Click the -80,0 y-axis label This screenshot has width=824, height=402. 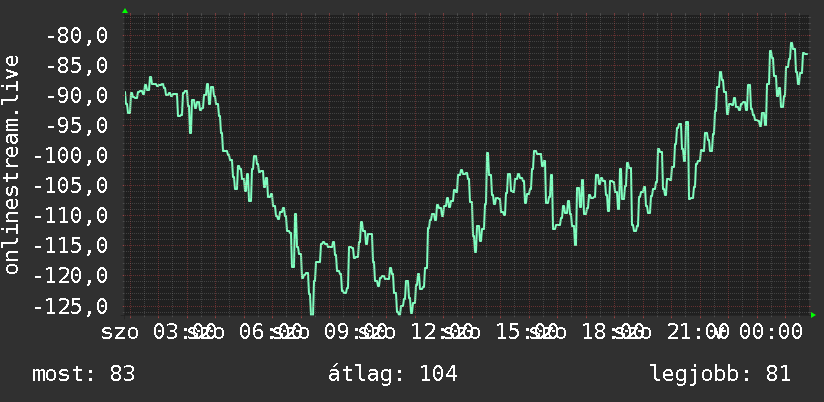(77, 36)
